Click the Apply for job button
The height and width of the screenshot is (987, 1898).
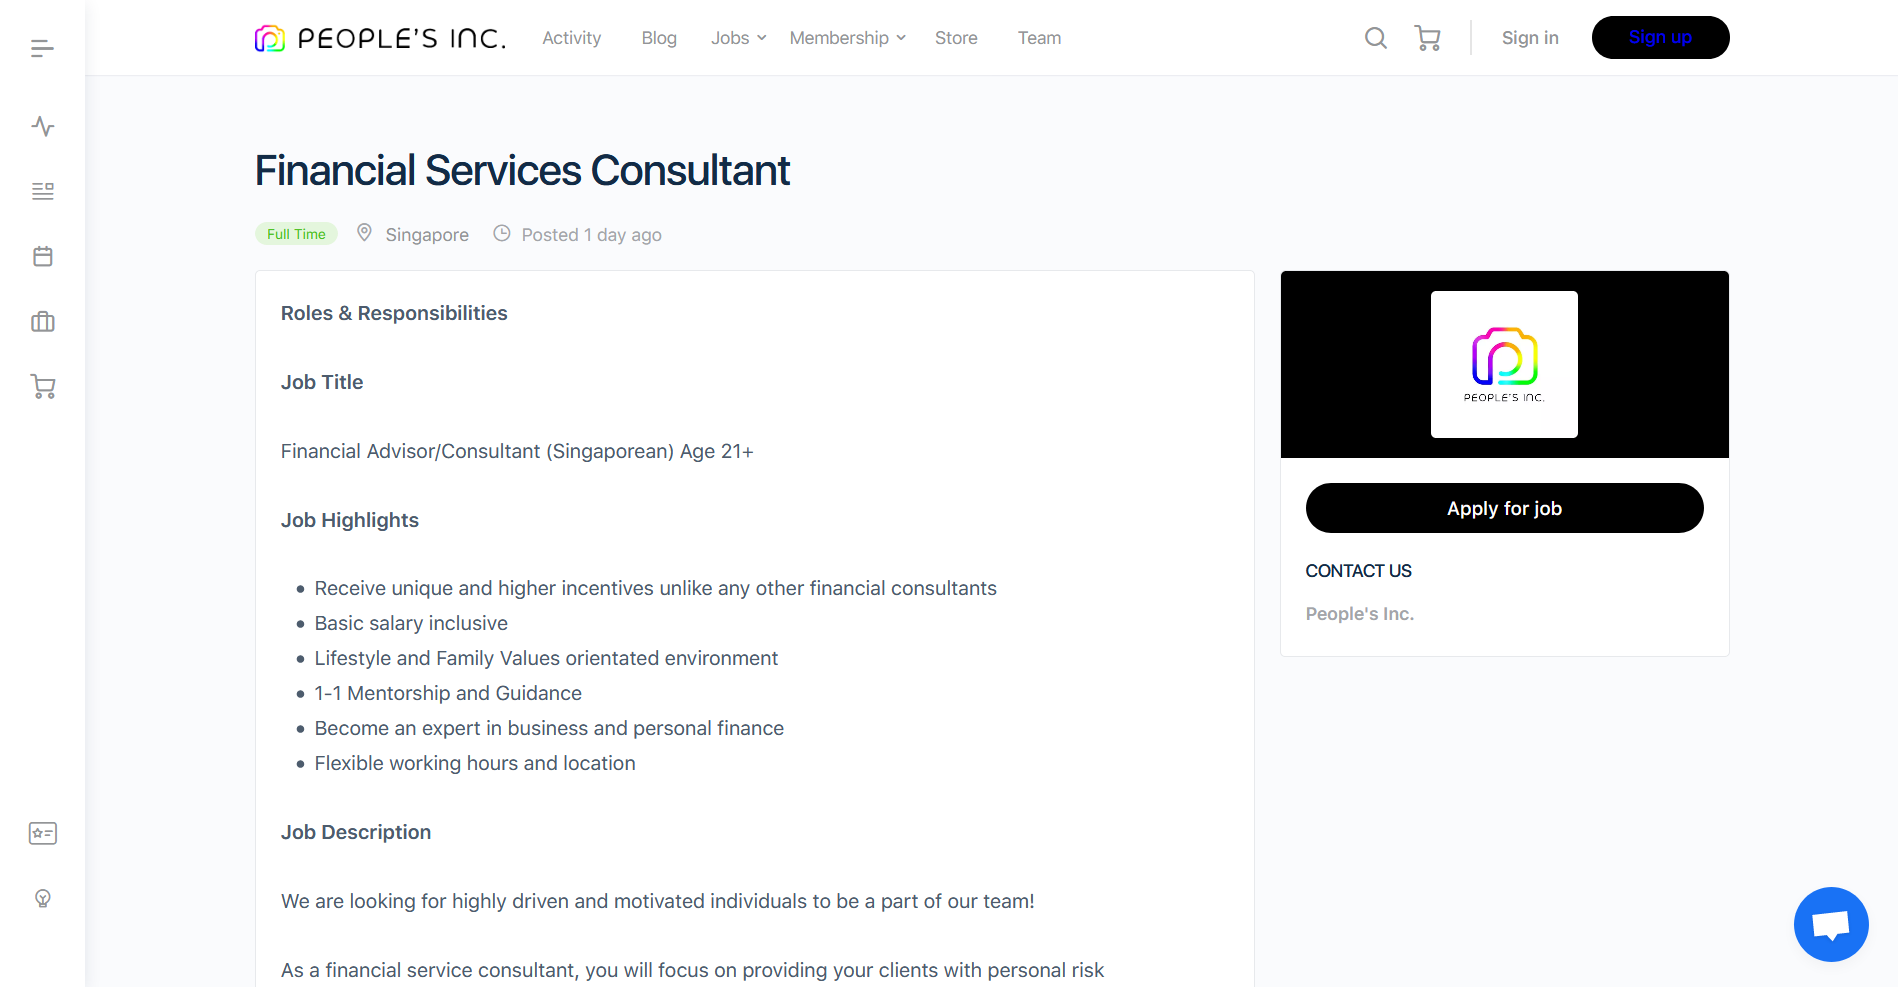(1504, 508)
